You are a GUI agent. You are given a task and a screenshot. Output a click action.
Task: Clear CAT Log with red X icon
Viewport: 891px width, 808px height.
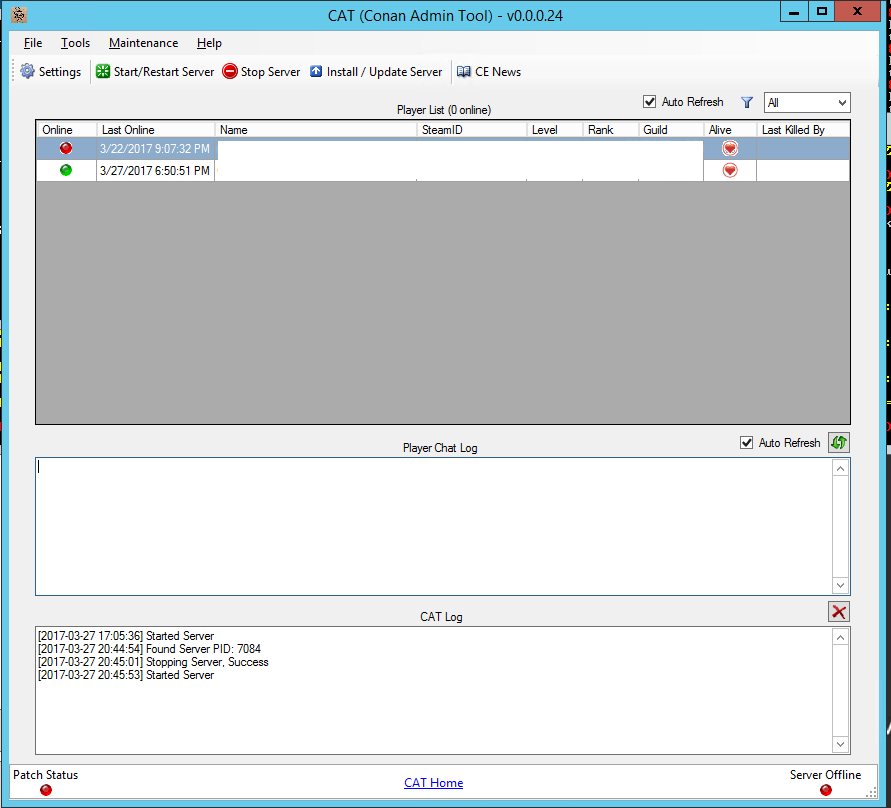coord(839,612)
